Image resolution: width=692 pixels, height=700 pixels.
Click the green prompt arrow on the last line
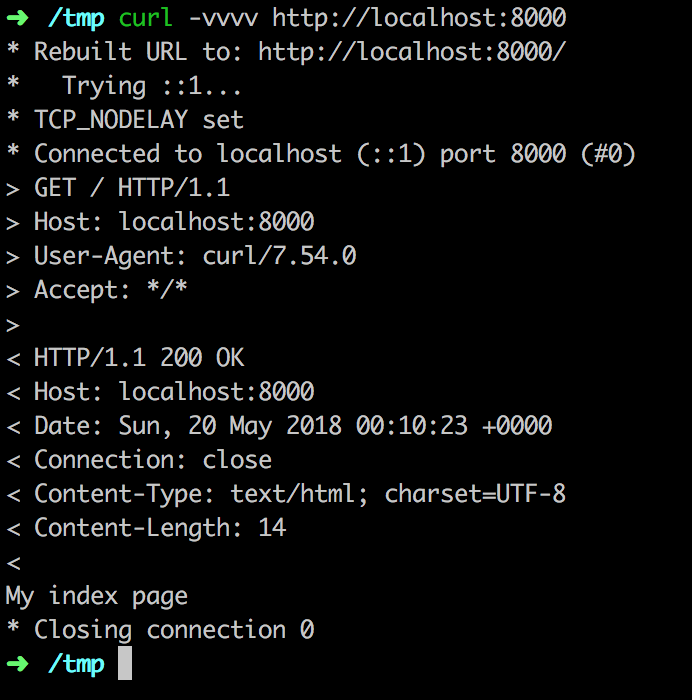point(18,664)
